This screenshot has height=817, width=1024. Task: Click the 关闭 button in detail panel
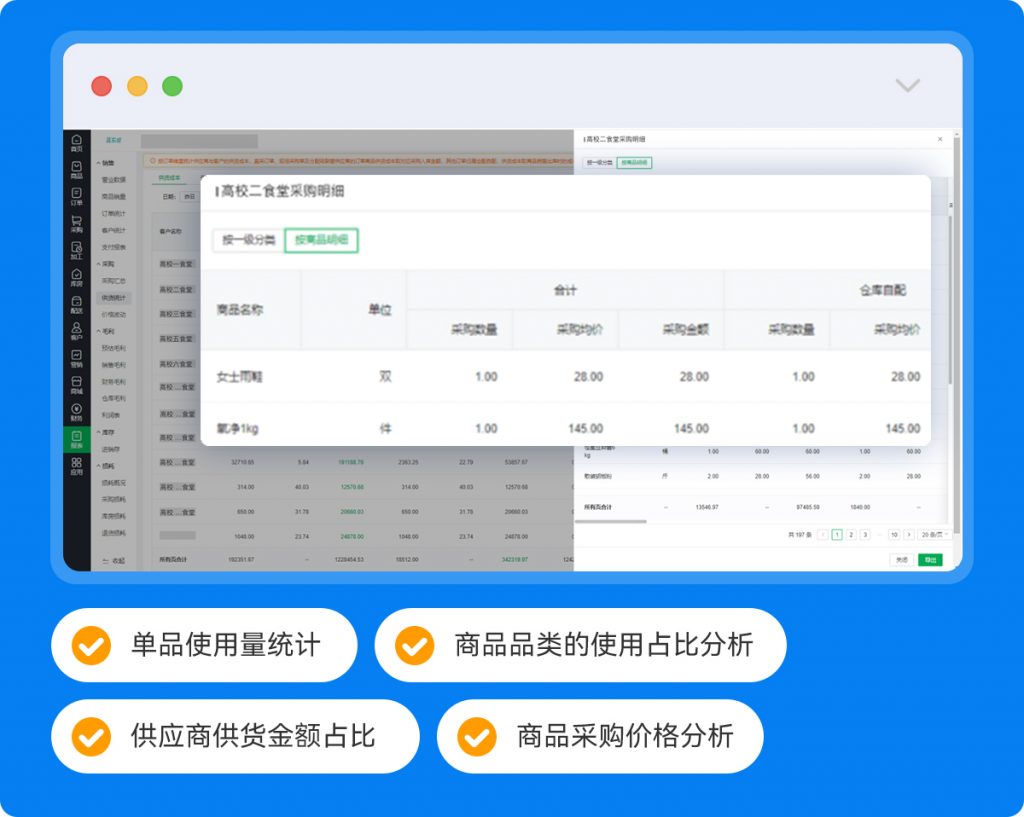[x=901, y=560]
